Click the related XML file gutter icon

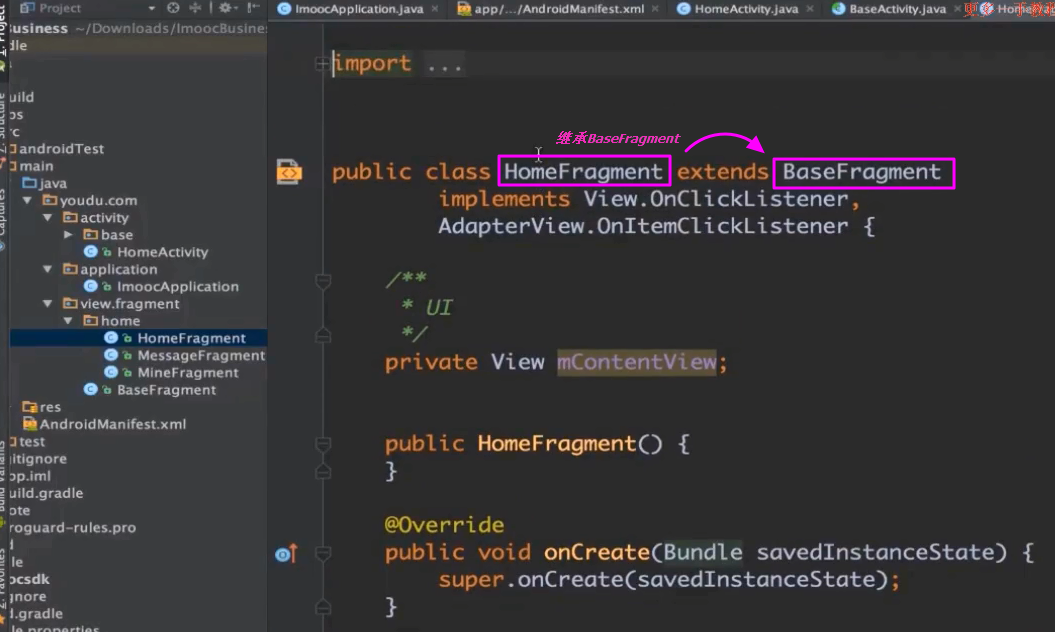point(289,172)
